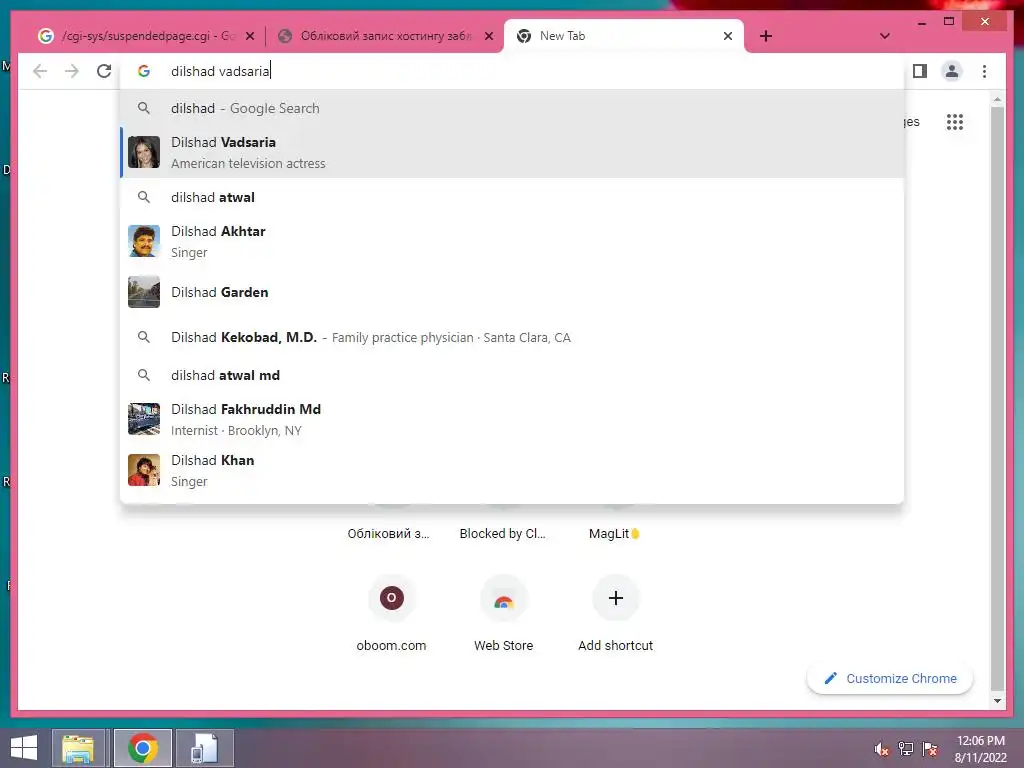The image size is (1024, 768).
Task: Close the suspendedpage.cgi tab
Action: point(249,36)
